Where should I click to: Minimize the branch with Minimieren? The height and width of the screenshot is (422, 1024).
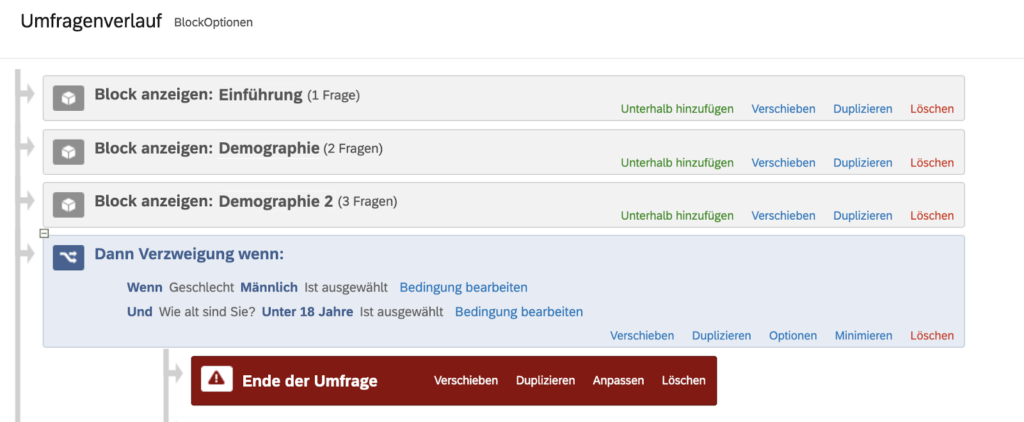(863, 336)
